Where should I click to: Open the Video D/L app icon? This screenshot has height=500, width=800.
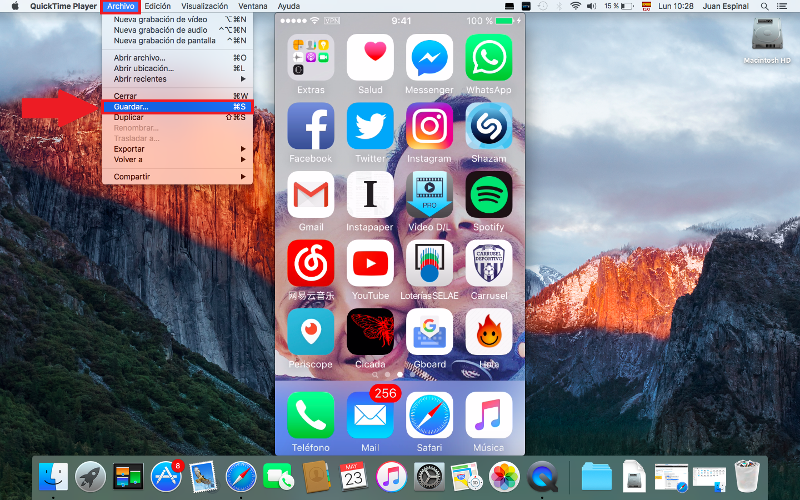(429, 194)
